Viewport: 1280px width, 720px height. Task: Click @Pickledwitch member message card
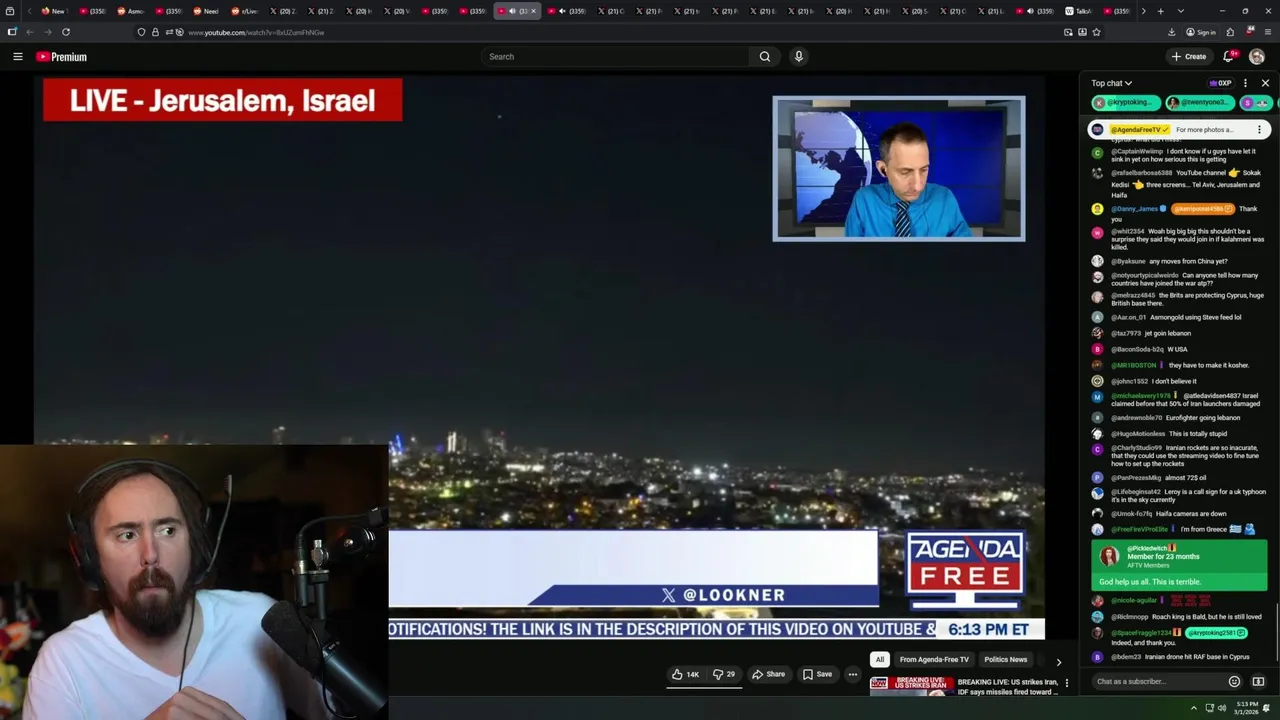click(1179, 565)
